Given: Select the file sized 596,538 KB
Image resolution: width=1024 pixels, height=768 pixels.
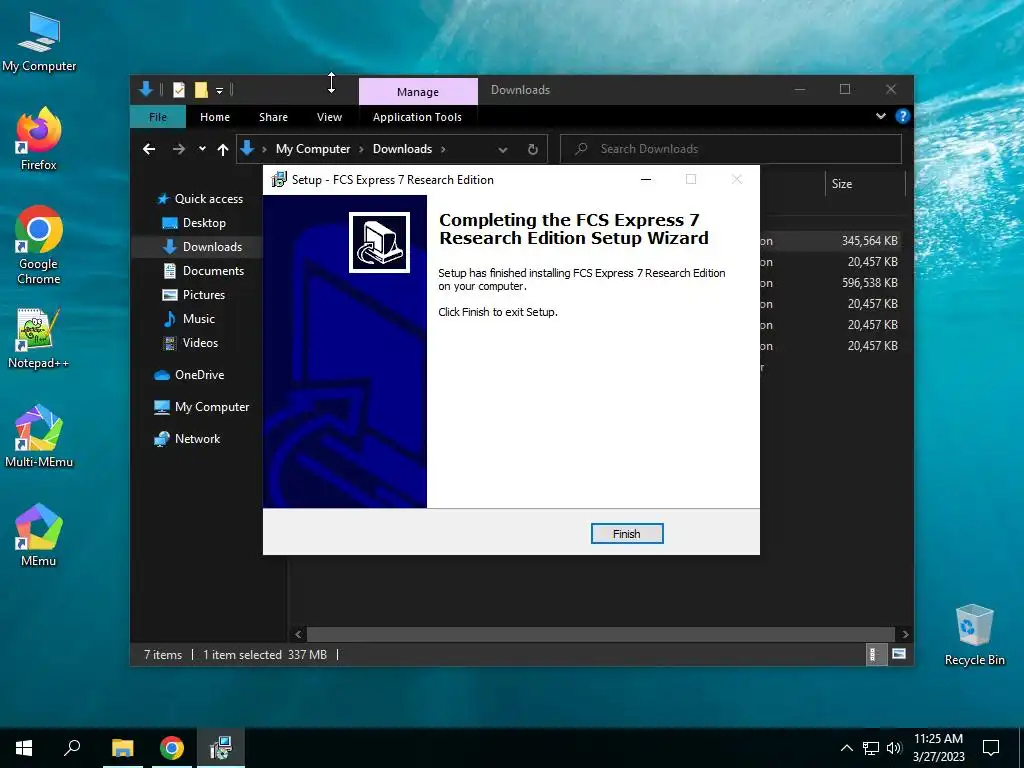Looking at the screenshot, I should point(869,283).
